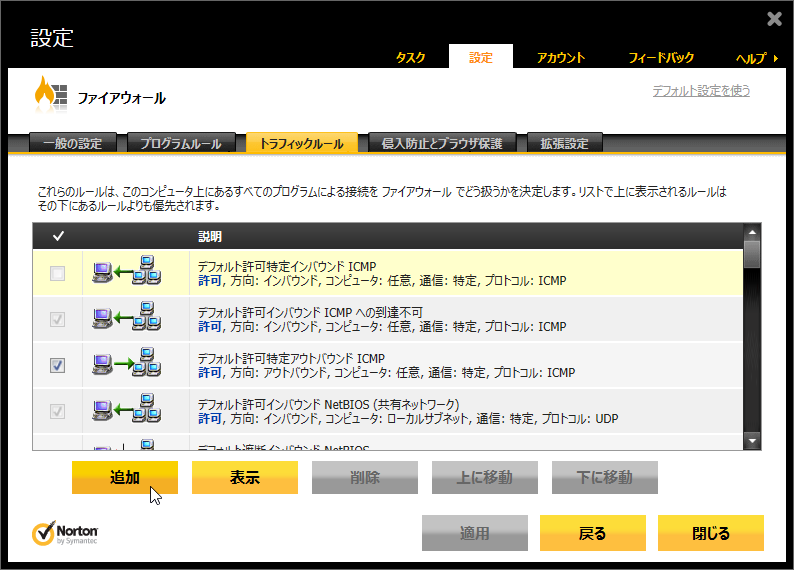Click inbound icon for NetBIOS 共有ネットワーク rule
Image resolution: width=794 pixels, height=570 pixels.
coord(126,411)
